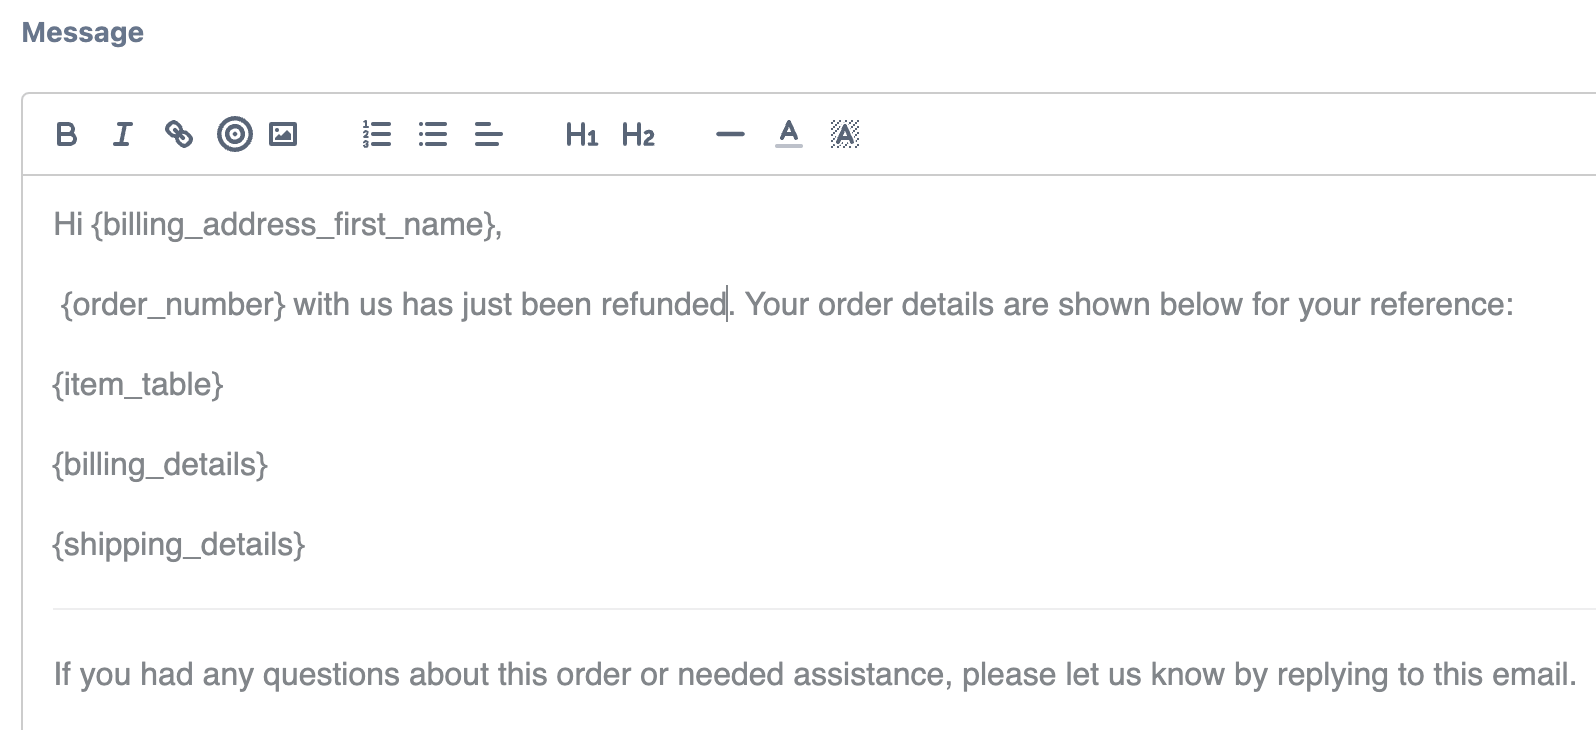Insert a button element via target icon
This screenshot has height=730, width=1596.
point(233,134)
